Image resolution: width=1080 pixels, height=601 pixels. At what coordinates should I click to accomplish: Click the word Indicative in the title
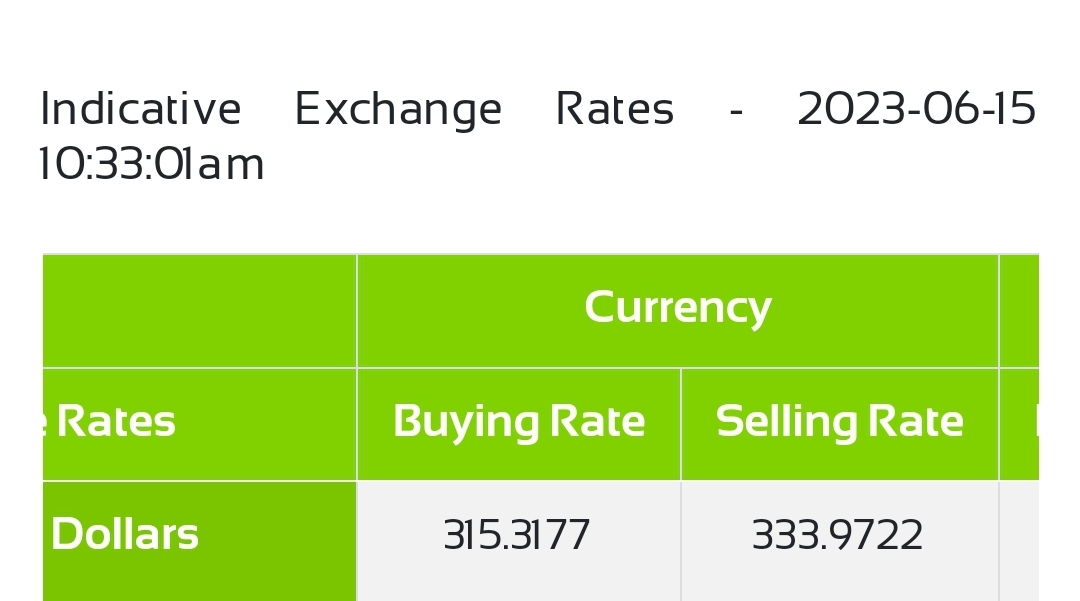pos(141,109)
